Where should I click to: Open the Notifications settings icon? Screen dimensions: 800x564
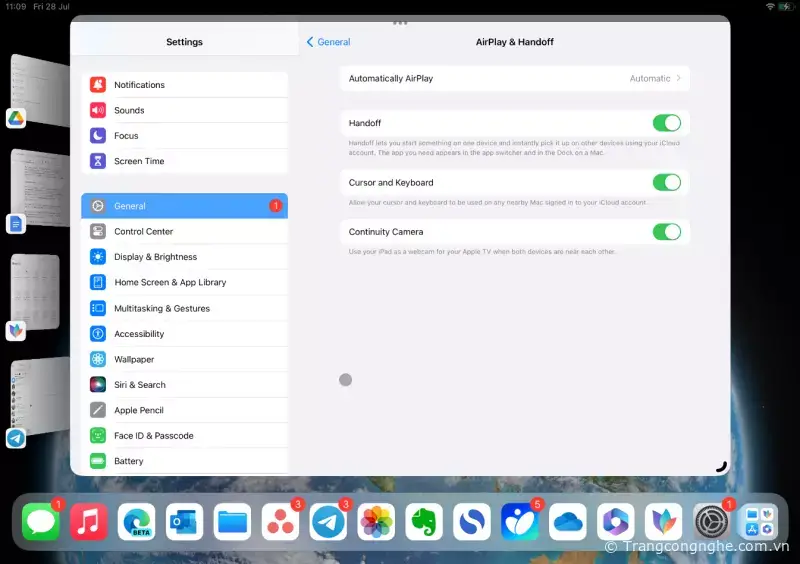point(98,85)
